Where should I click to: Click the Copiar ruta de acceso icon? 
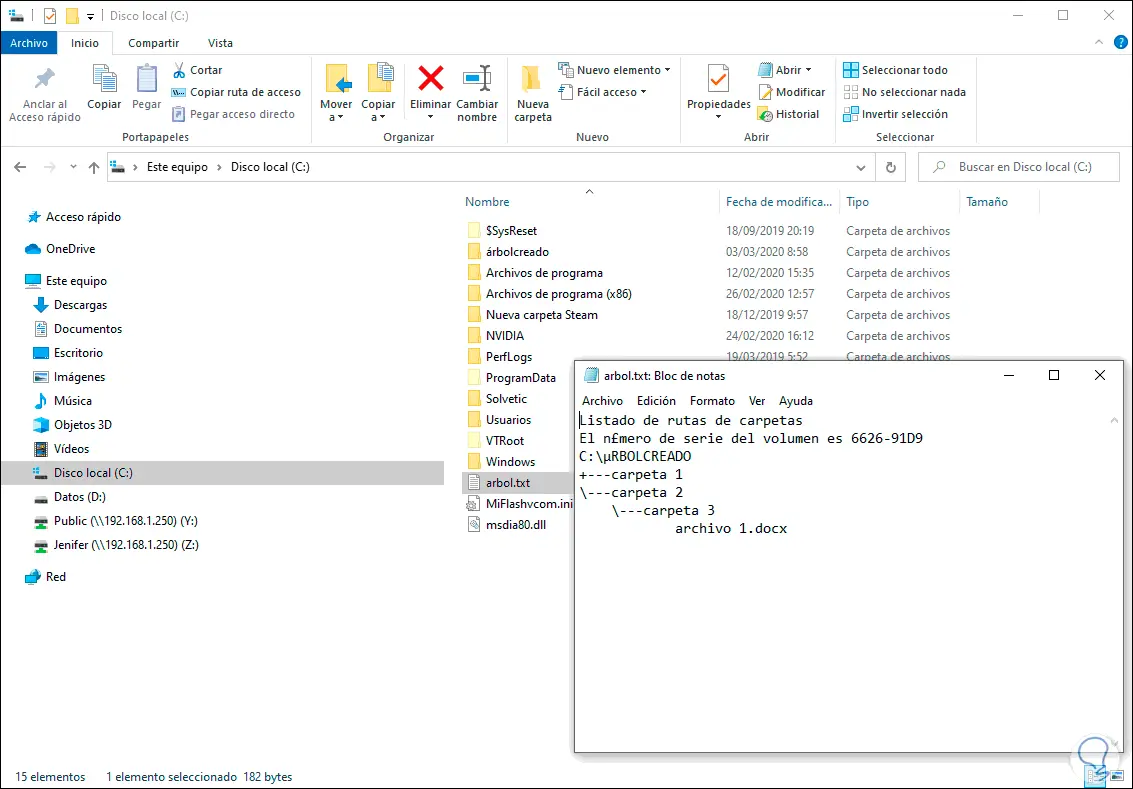click(178, 92)
